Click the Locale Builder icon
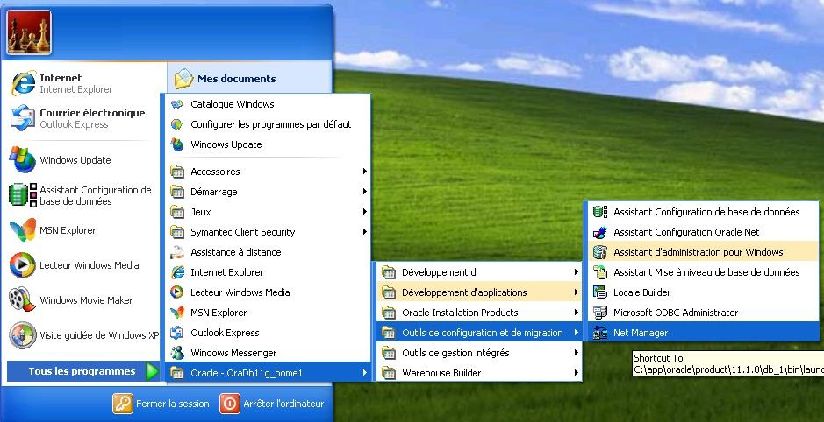The height and width of the screenshot is (422, 824). [600, 292]
